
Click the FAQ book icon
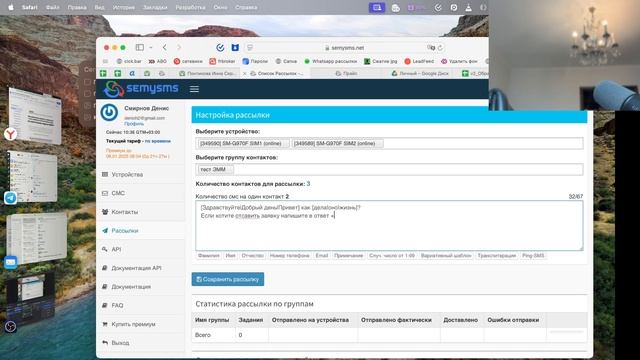pos(105,305)
